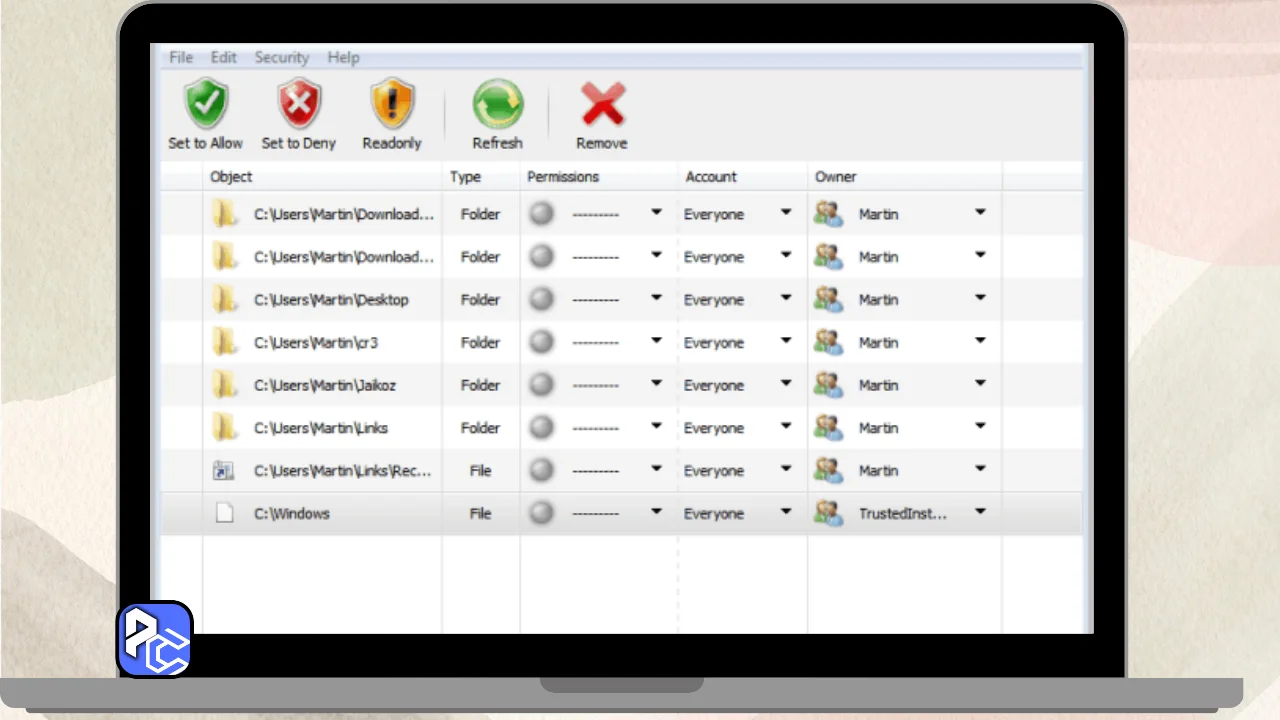Click the Folder type cell for Jaikoz
Viewport: 1280px width, 720px height.
click(x=480, y=386)
